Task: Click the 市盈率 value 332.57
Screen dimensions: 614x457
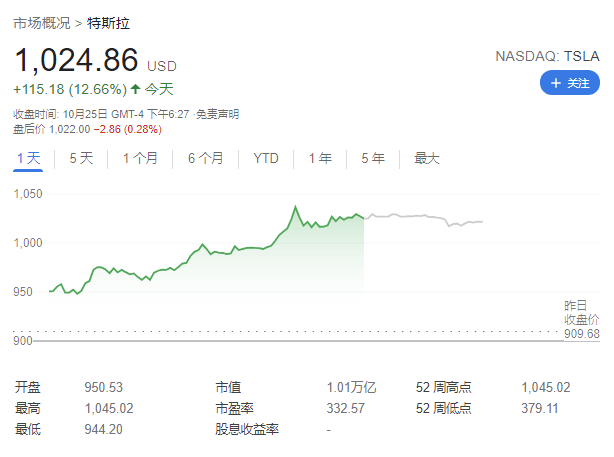Action: point(346,408)
